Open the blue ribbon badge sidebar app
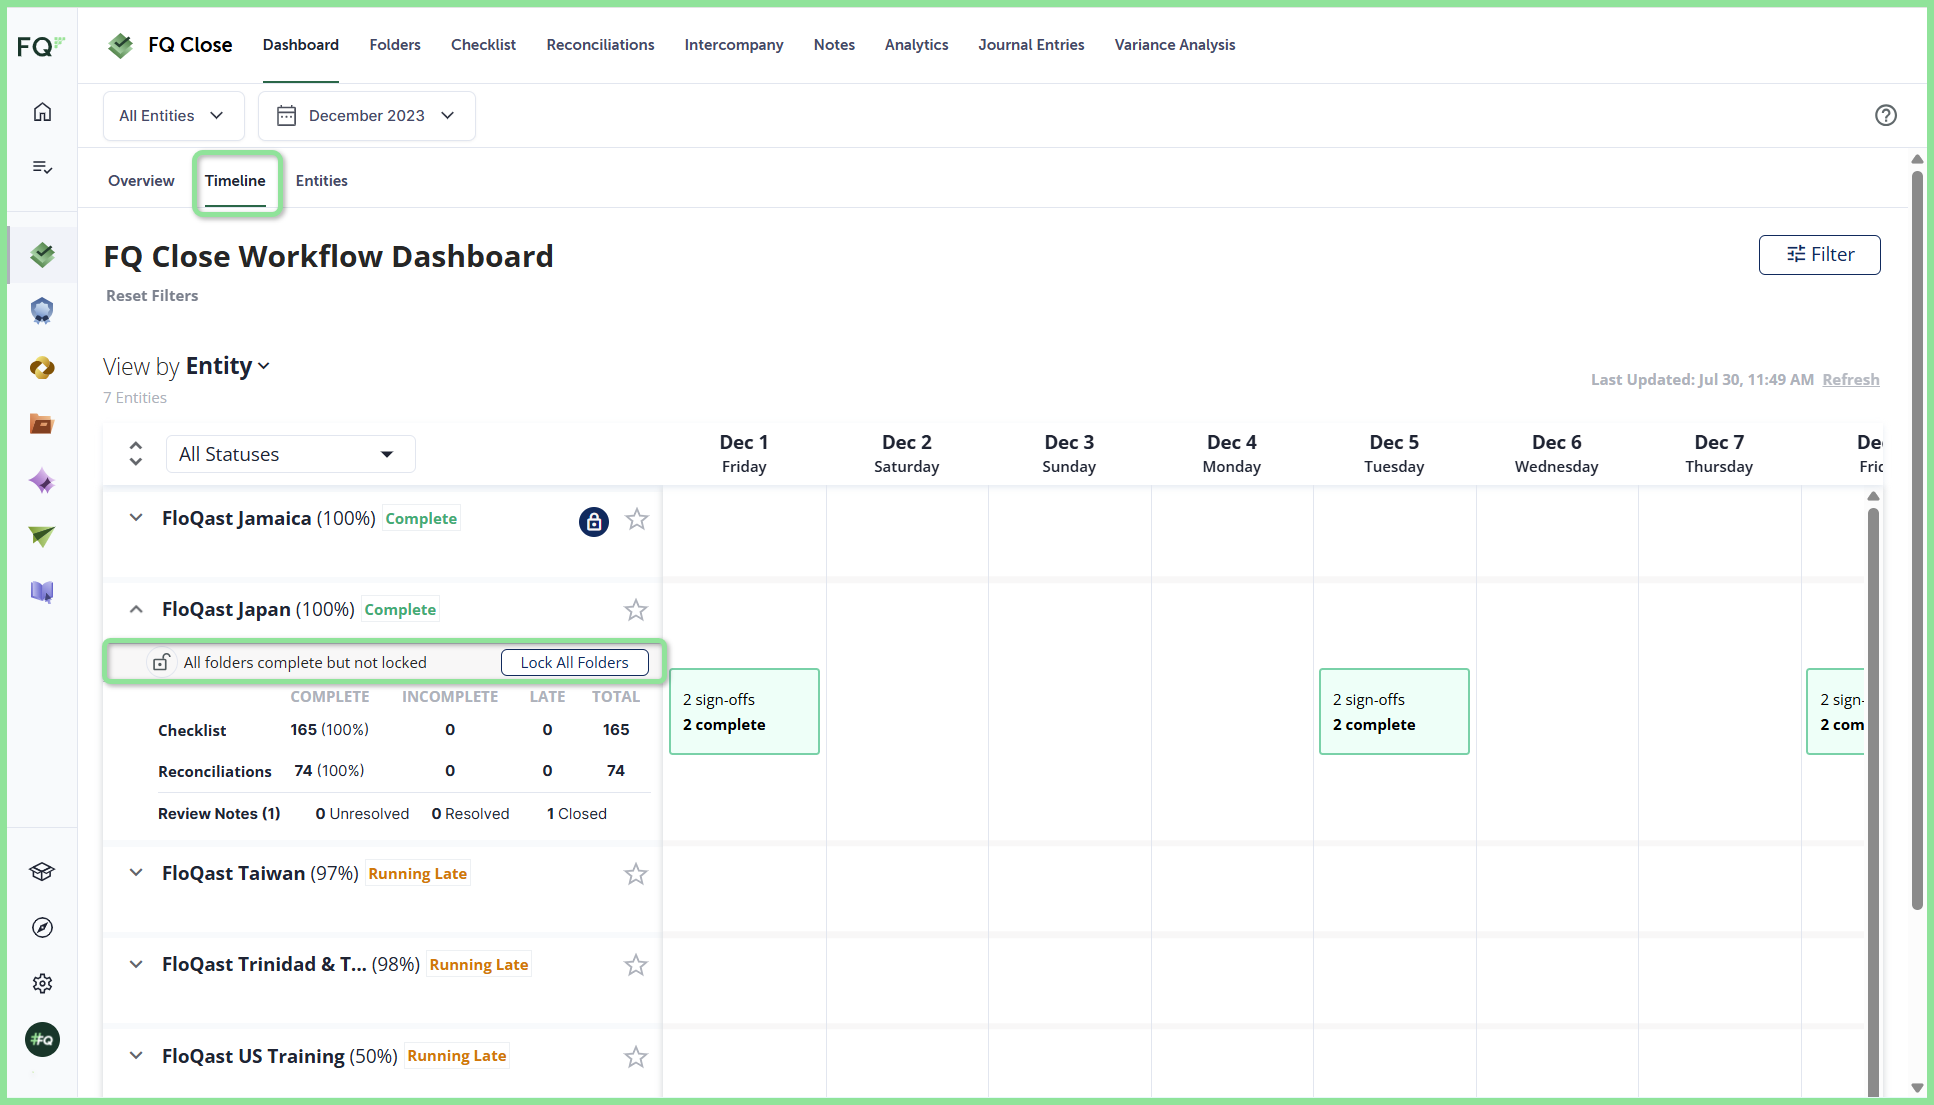Image resolution: width=1934 pixels, height=1105 pixels. pos(42,311)
